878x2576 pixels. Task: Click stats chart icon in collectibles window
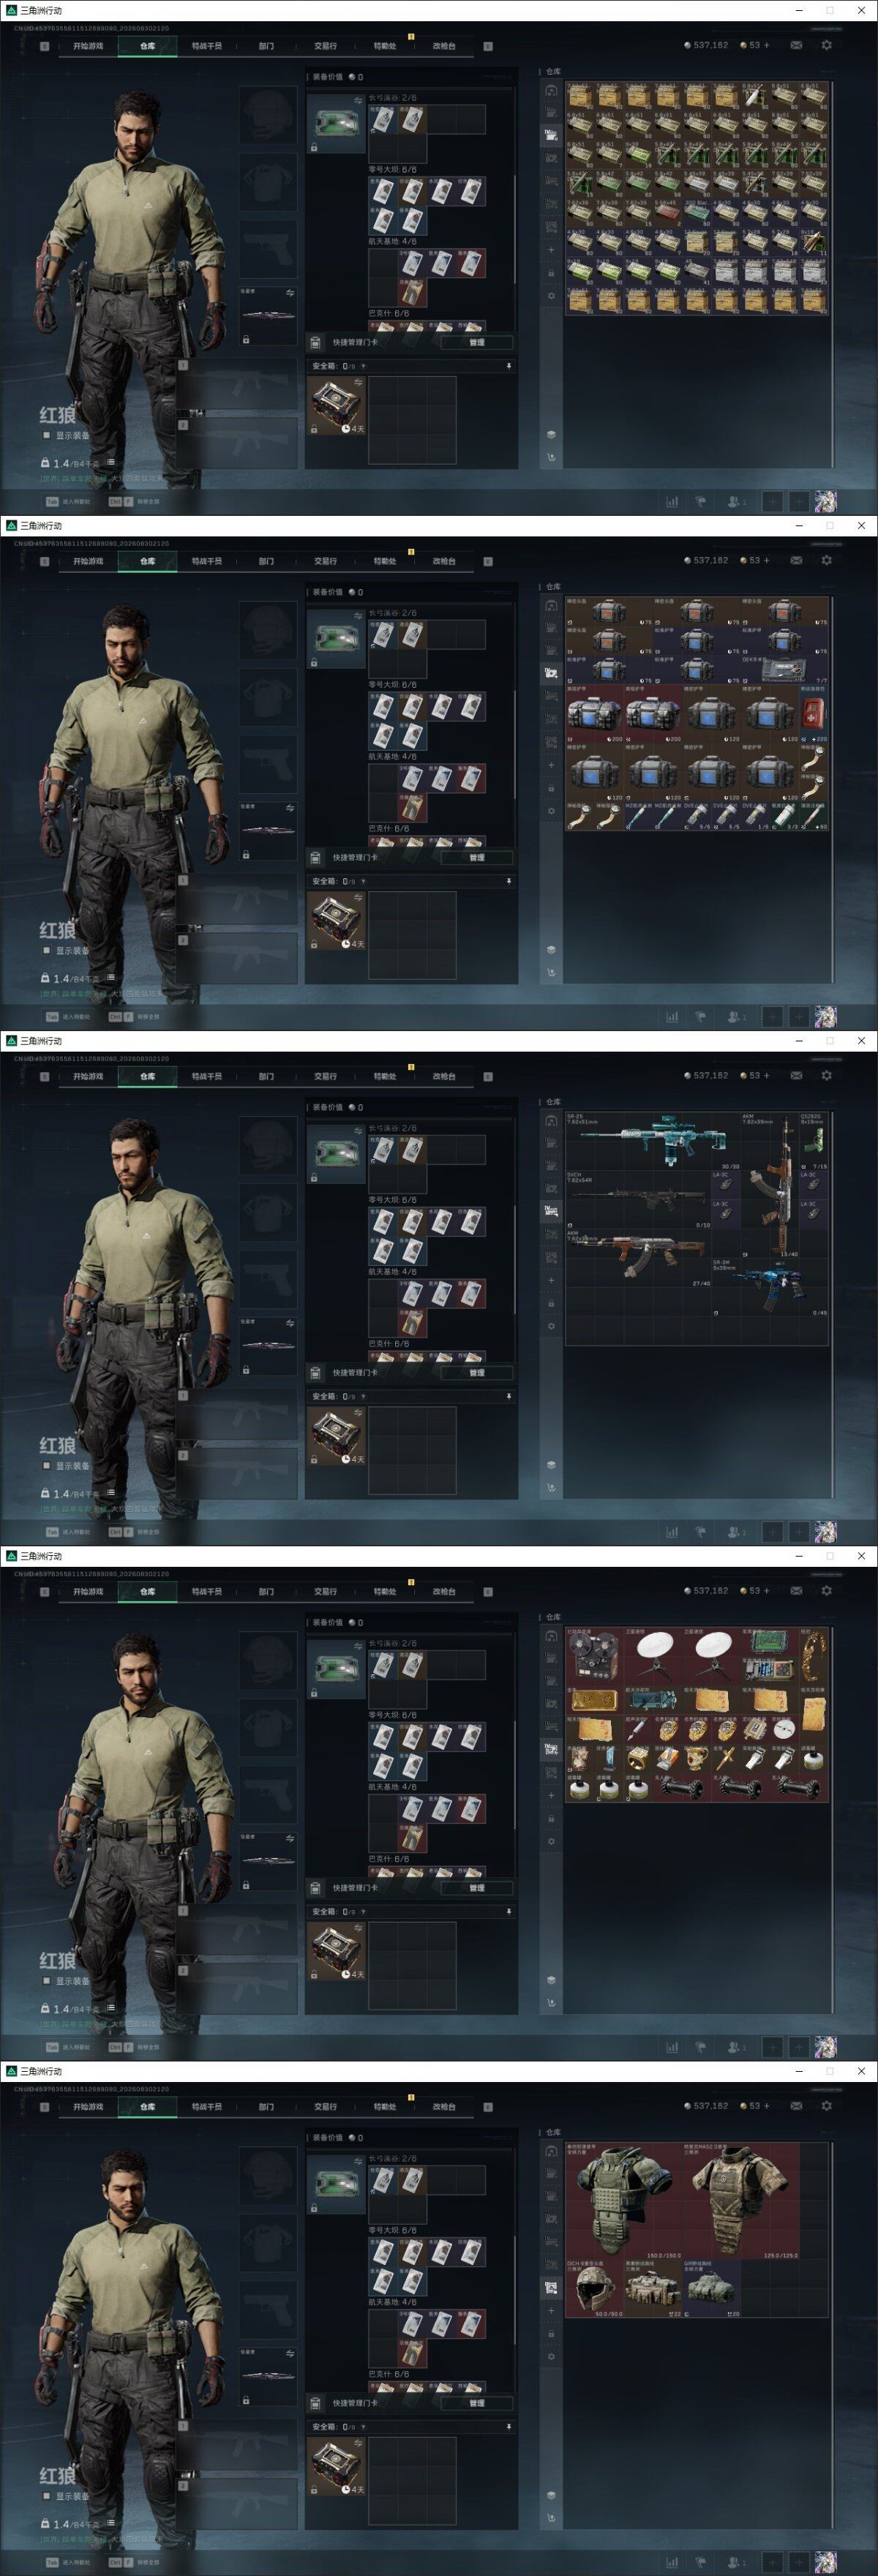pos(672,2047)
